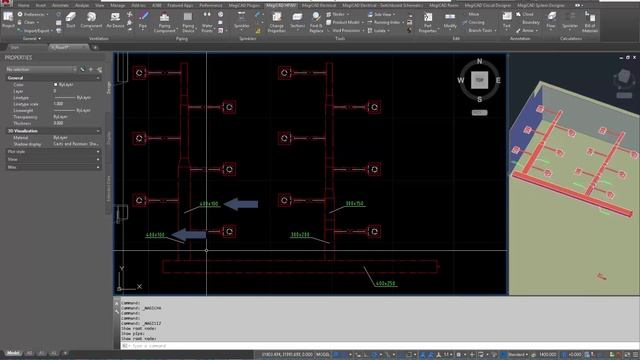Screen dimensions: 640x360
Task: Click the 600x250 duct size label
Action: coord(385,283)
